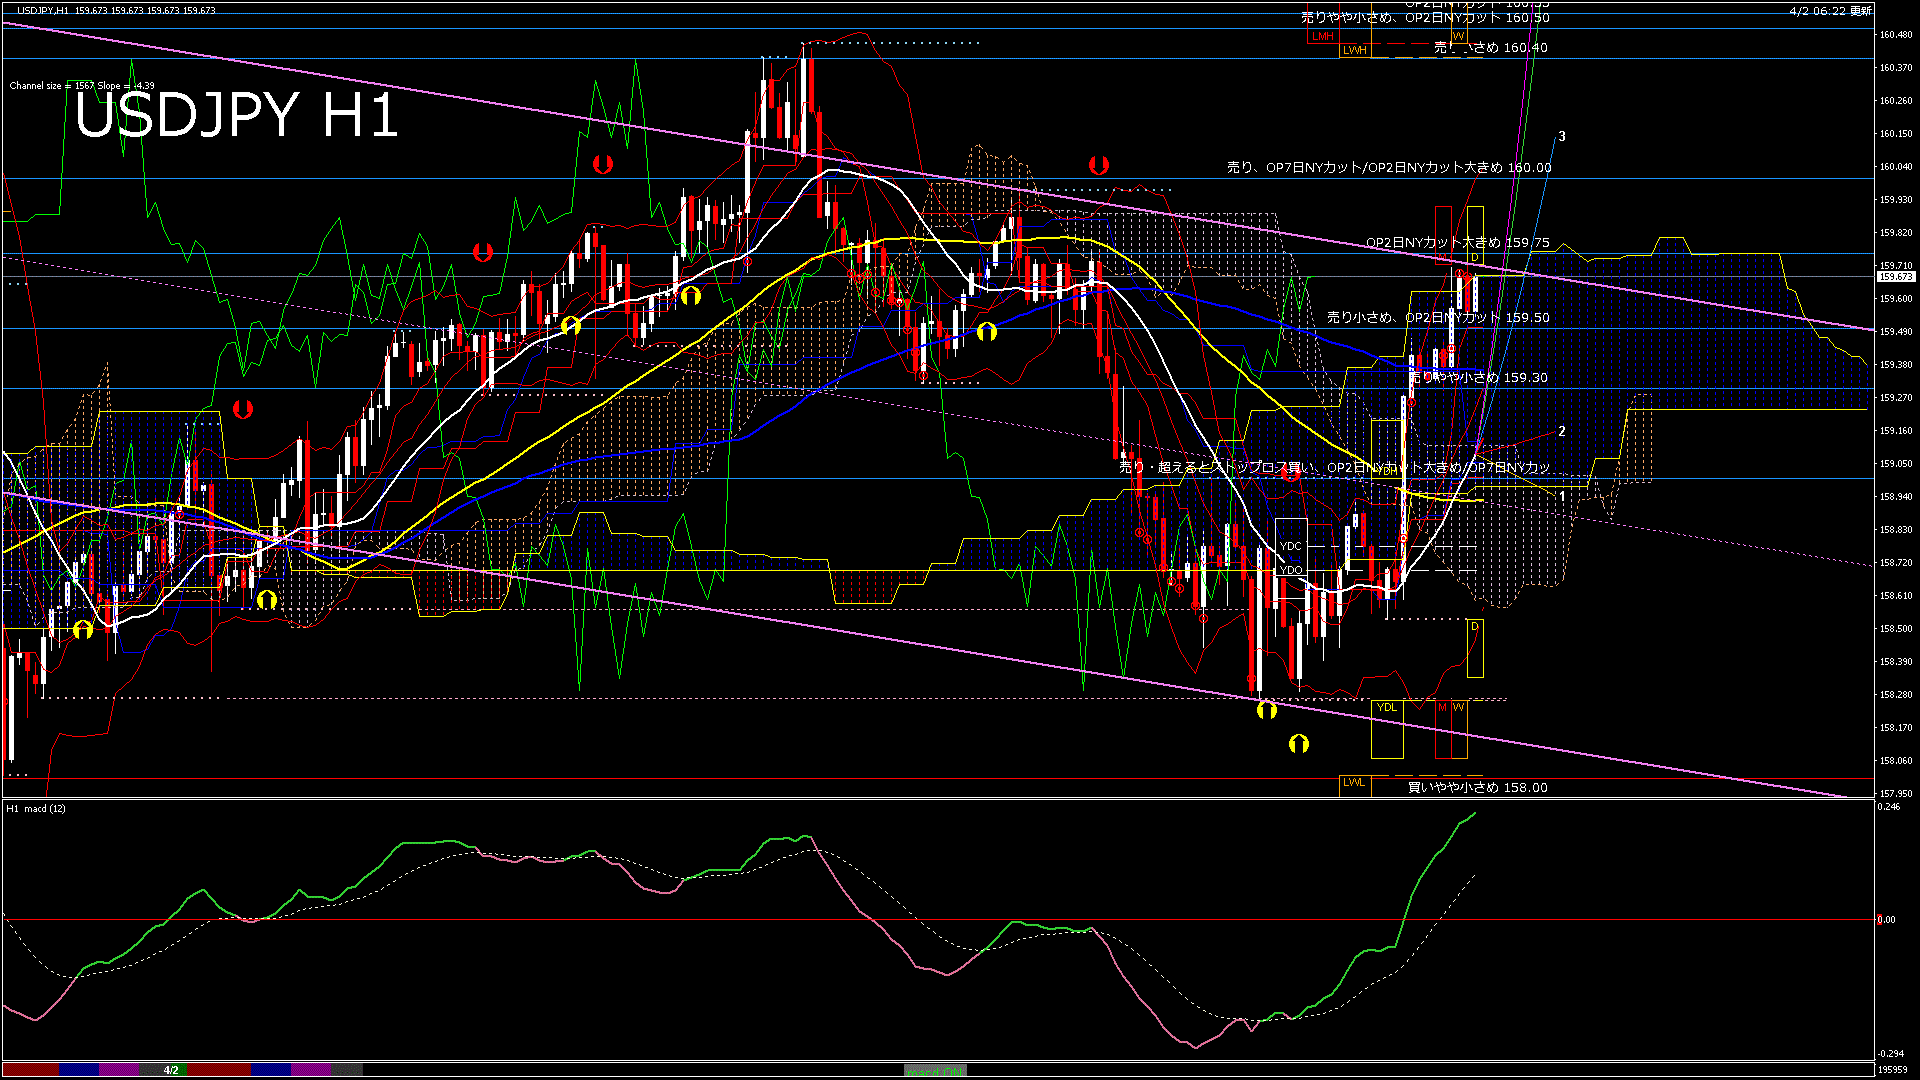
Task: Select the 売り小さめ 159.50 level label
Action: pyautogui.click(x=1438, y=318)
